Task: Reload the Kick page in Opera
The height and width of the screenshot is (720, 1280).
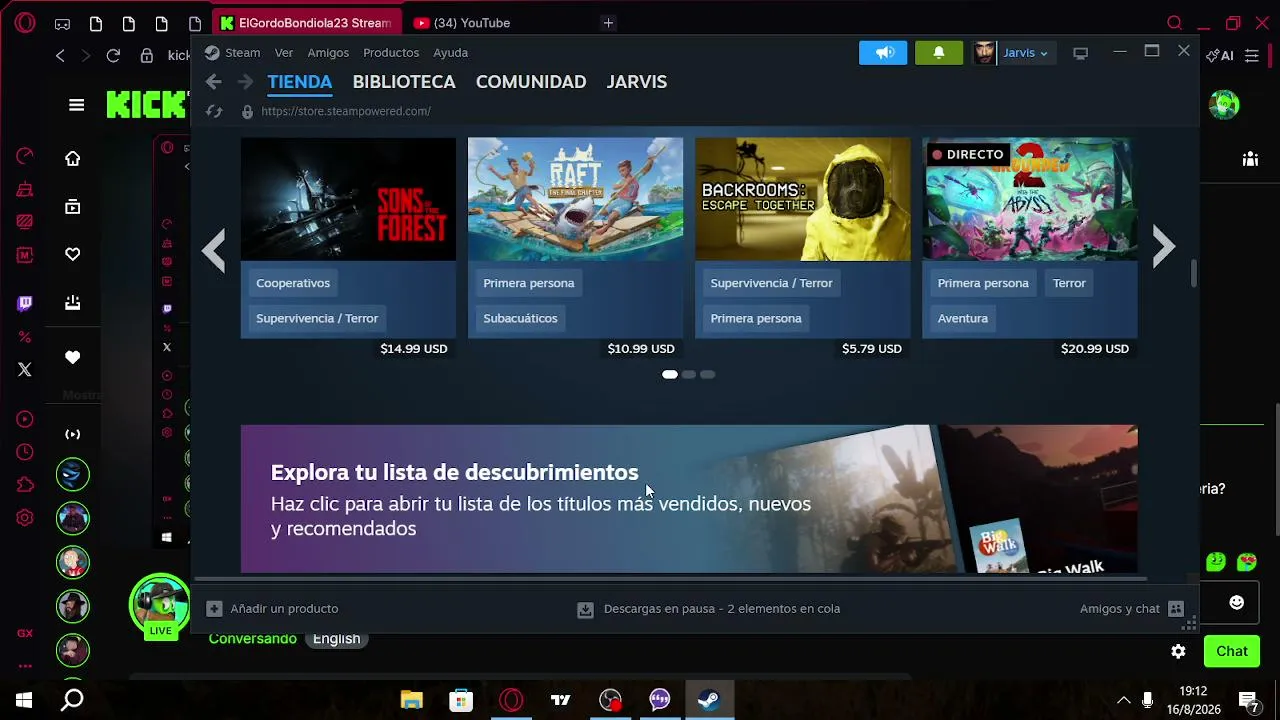Action: click(113, 56)
